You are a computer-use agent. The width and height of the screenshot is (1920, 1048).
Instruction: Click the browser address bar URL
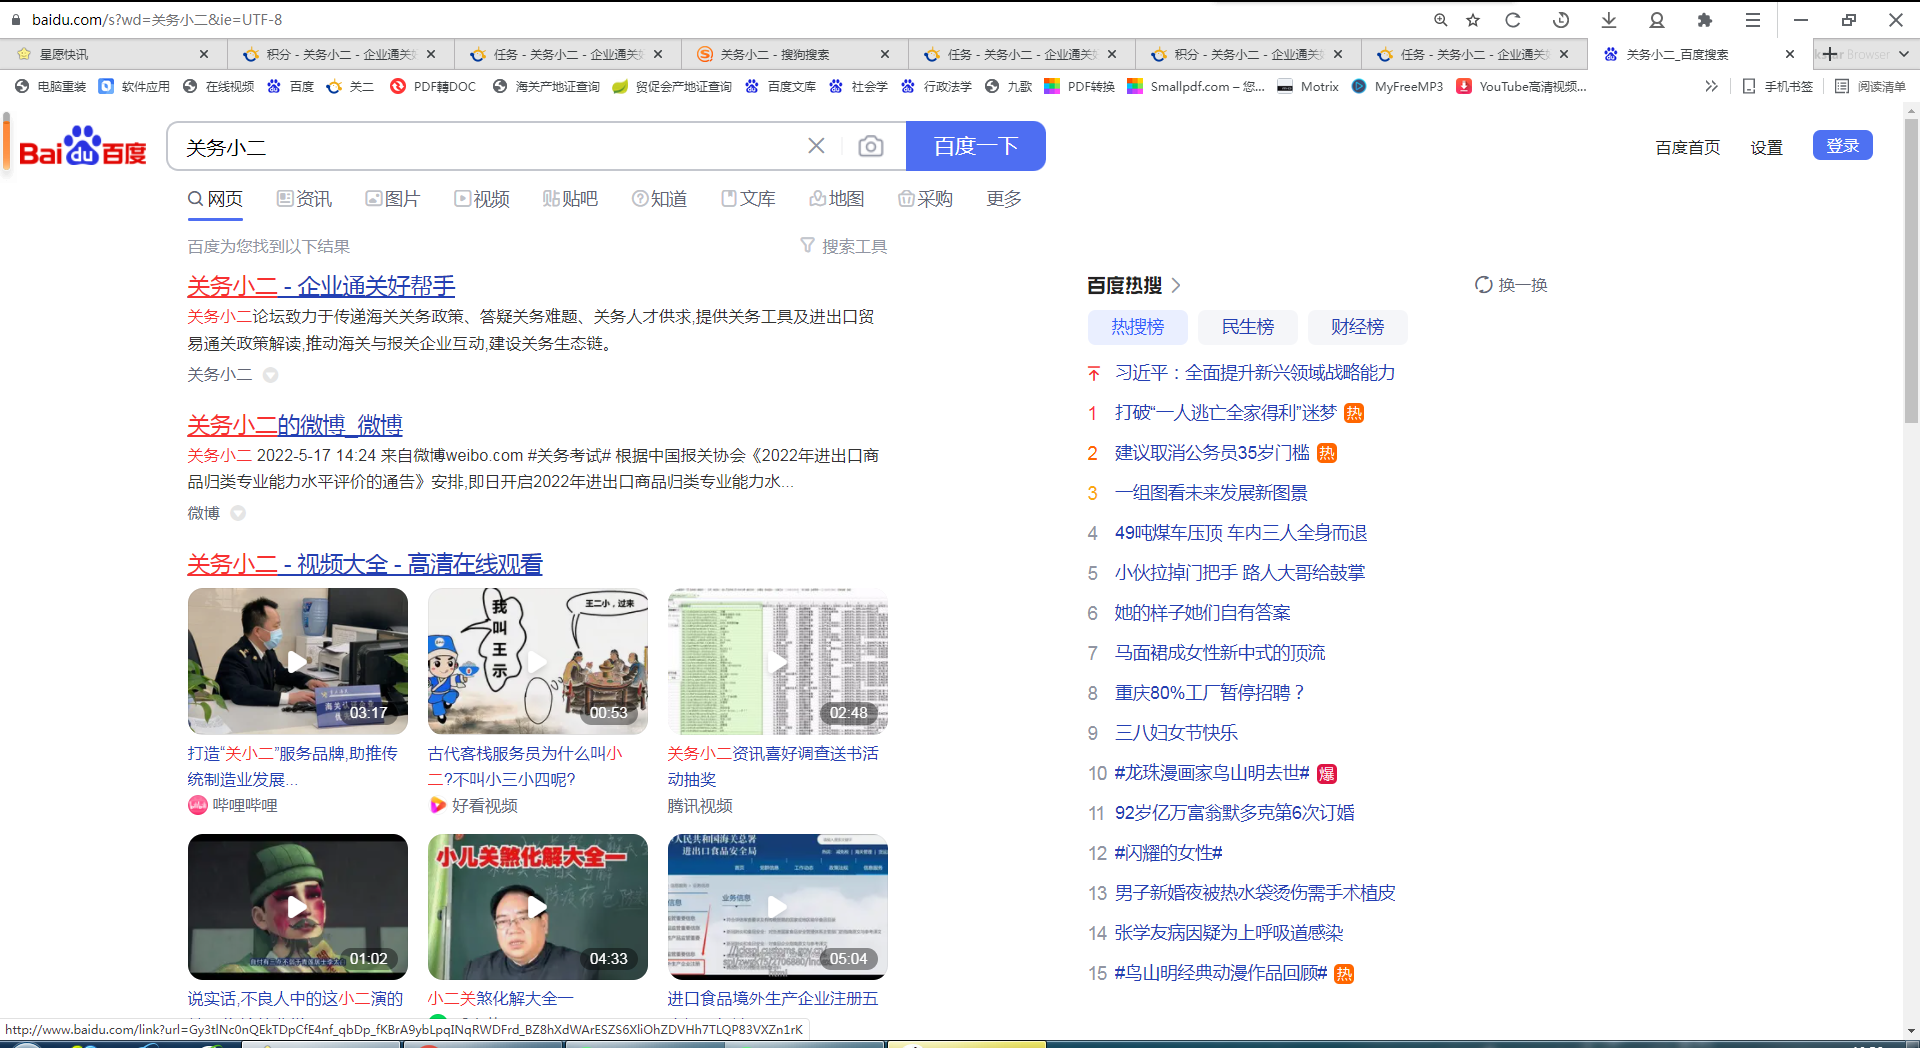[x=157, y=20]
